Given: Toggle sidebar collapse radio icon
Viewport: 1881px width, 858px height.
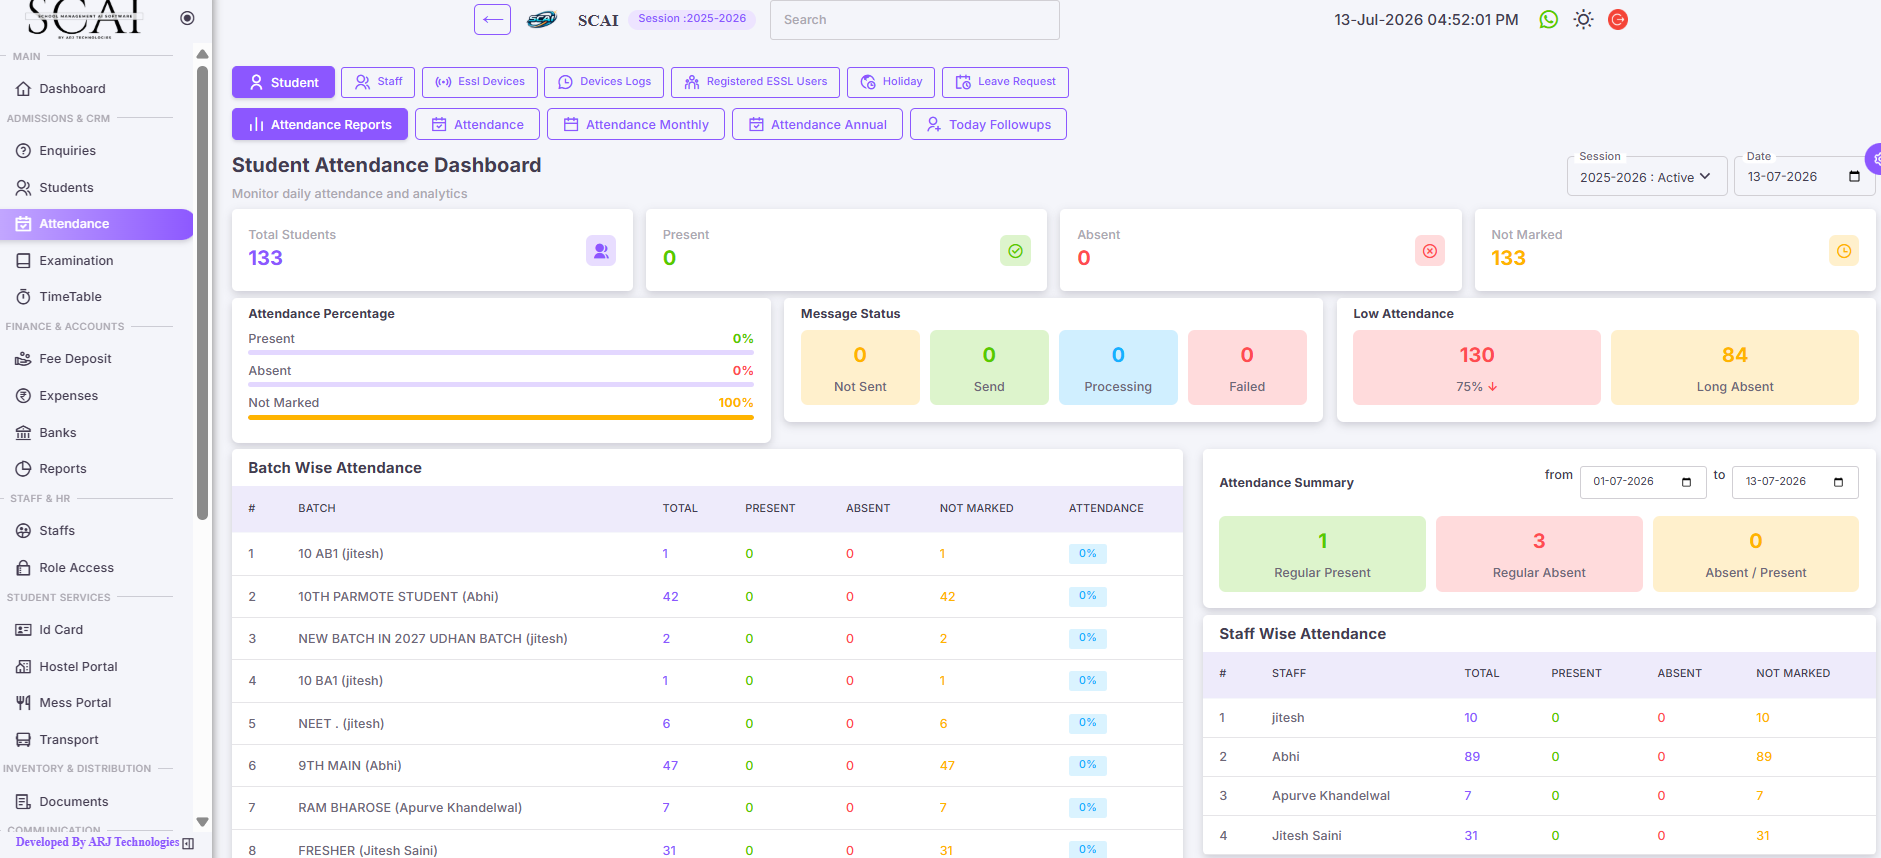Looking at the screenshot, I should (x=187, y=18).
